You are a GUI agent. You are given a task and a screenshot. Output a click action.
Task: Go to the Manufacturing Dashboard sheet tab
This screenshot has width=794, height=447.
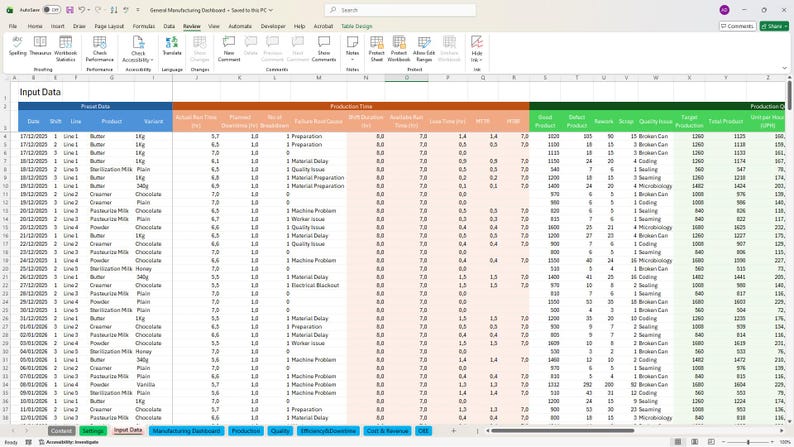(186, 431)
